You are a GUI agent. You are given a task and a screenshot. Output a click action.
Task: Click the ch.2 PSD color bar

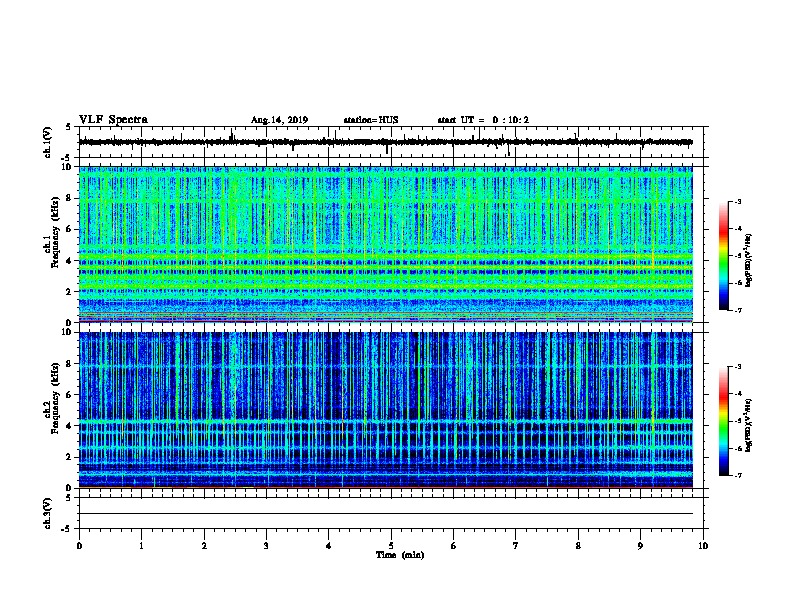point(723,421)
